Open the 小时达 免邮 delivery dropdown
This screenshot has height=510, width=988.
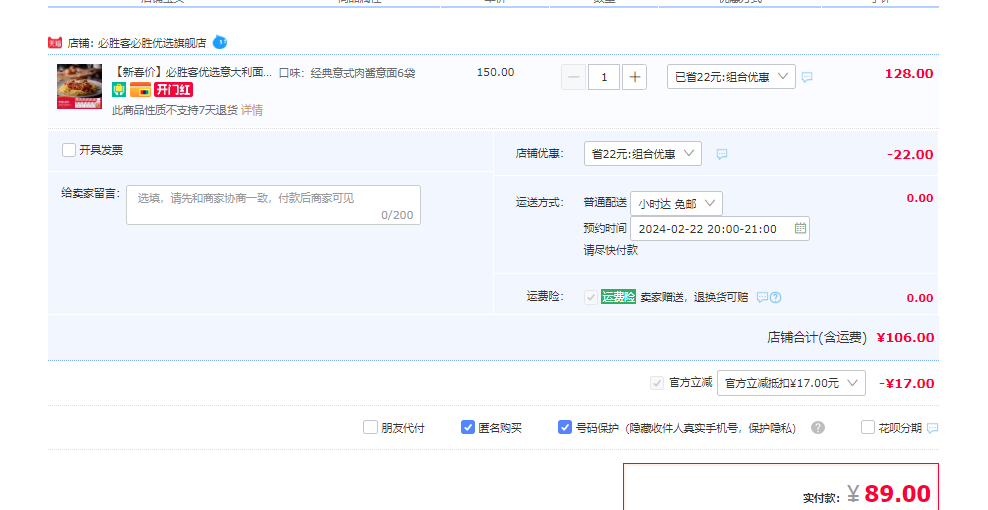(676, 204)
